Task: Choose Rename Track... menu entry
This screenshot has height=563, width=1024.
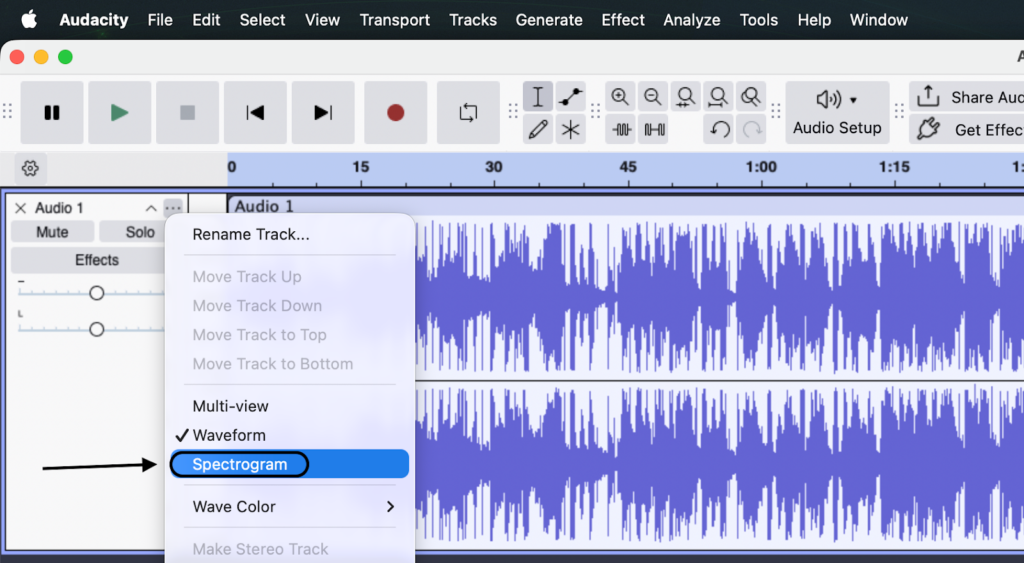Action: (251, 235)
